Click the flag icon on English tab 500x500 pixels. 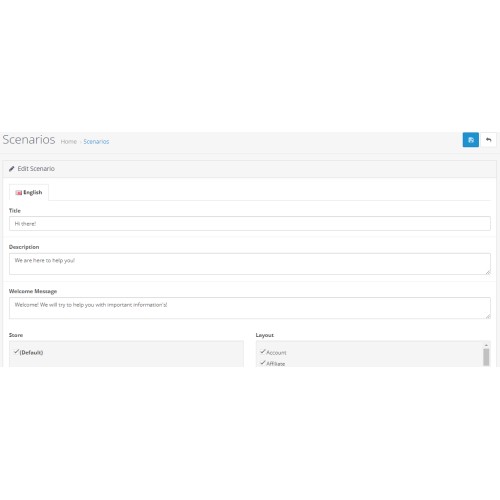click(19, 193)
